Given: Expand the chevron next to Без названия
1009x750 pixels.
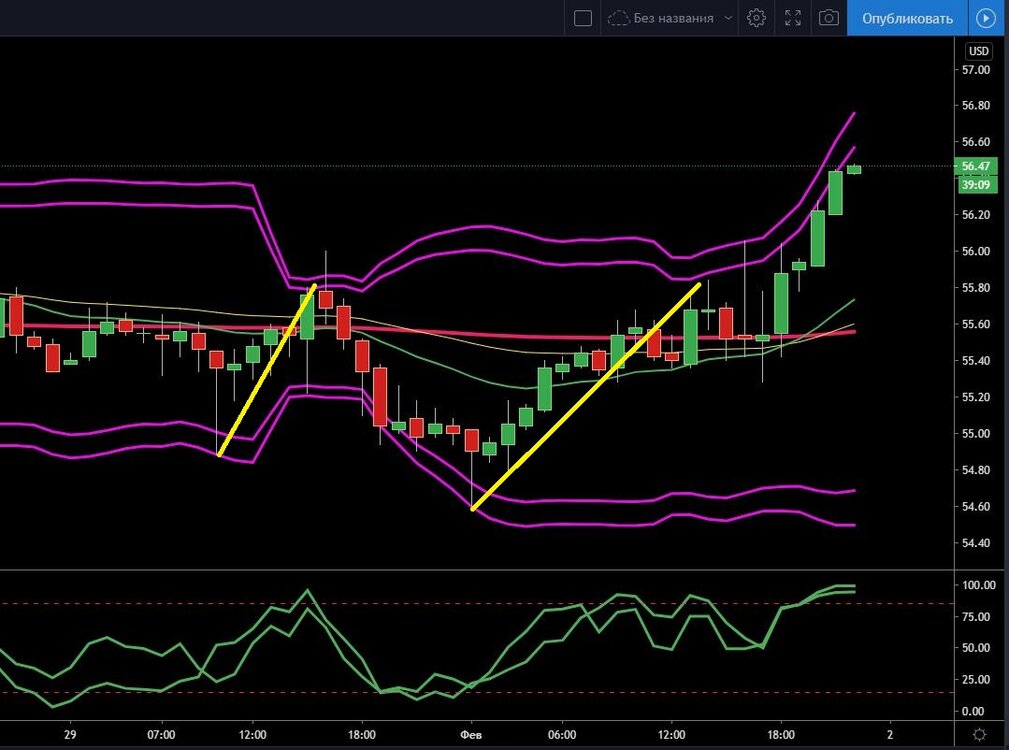Looking at the screenshot, I should tap(728, 18).
